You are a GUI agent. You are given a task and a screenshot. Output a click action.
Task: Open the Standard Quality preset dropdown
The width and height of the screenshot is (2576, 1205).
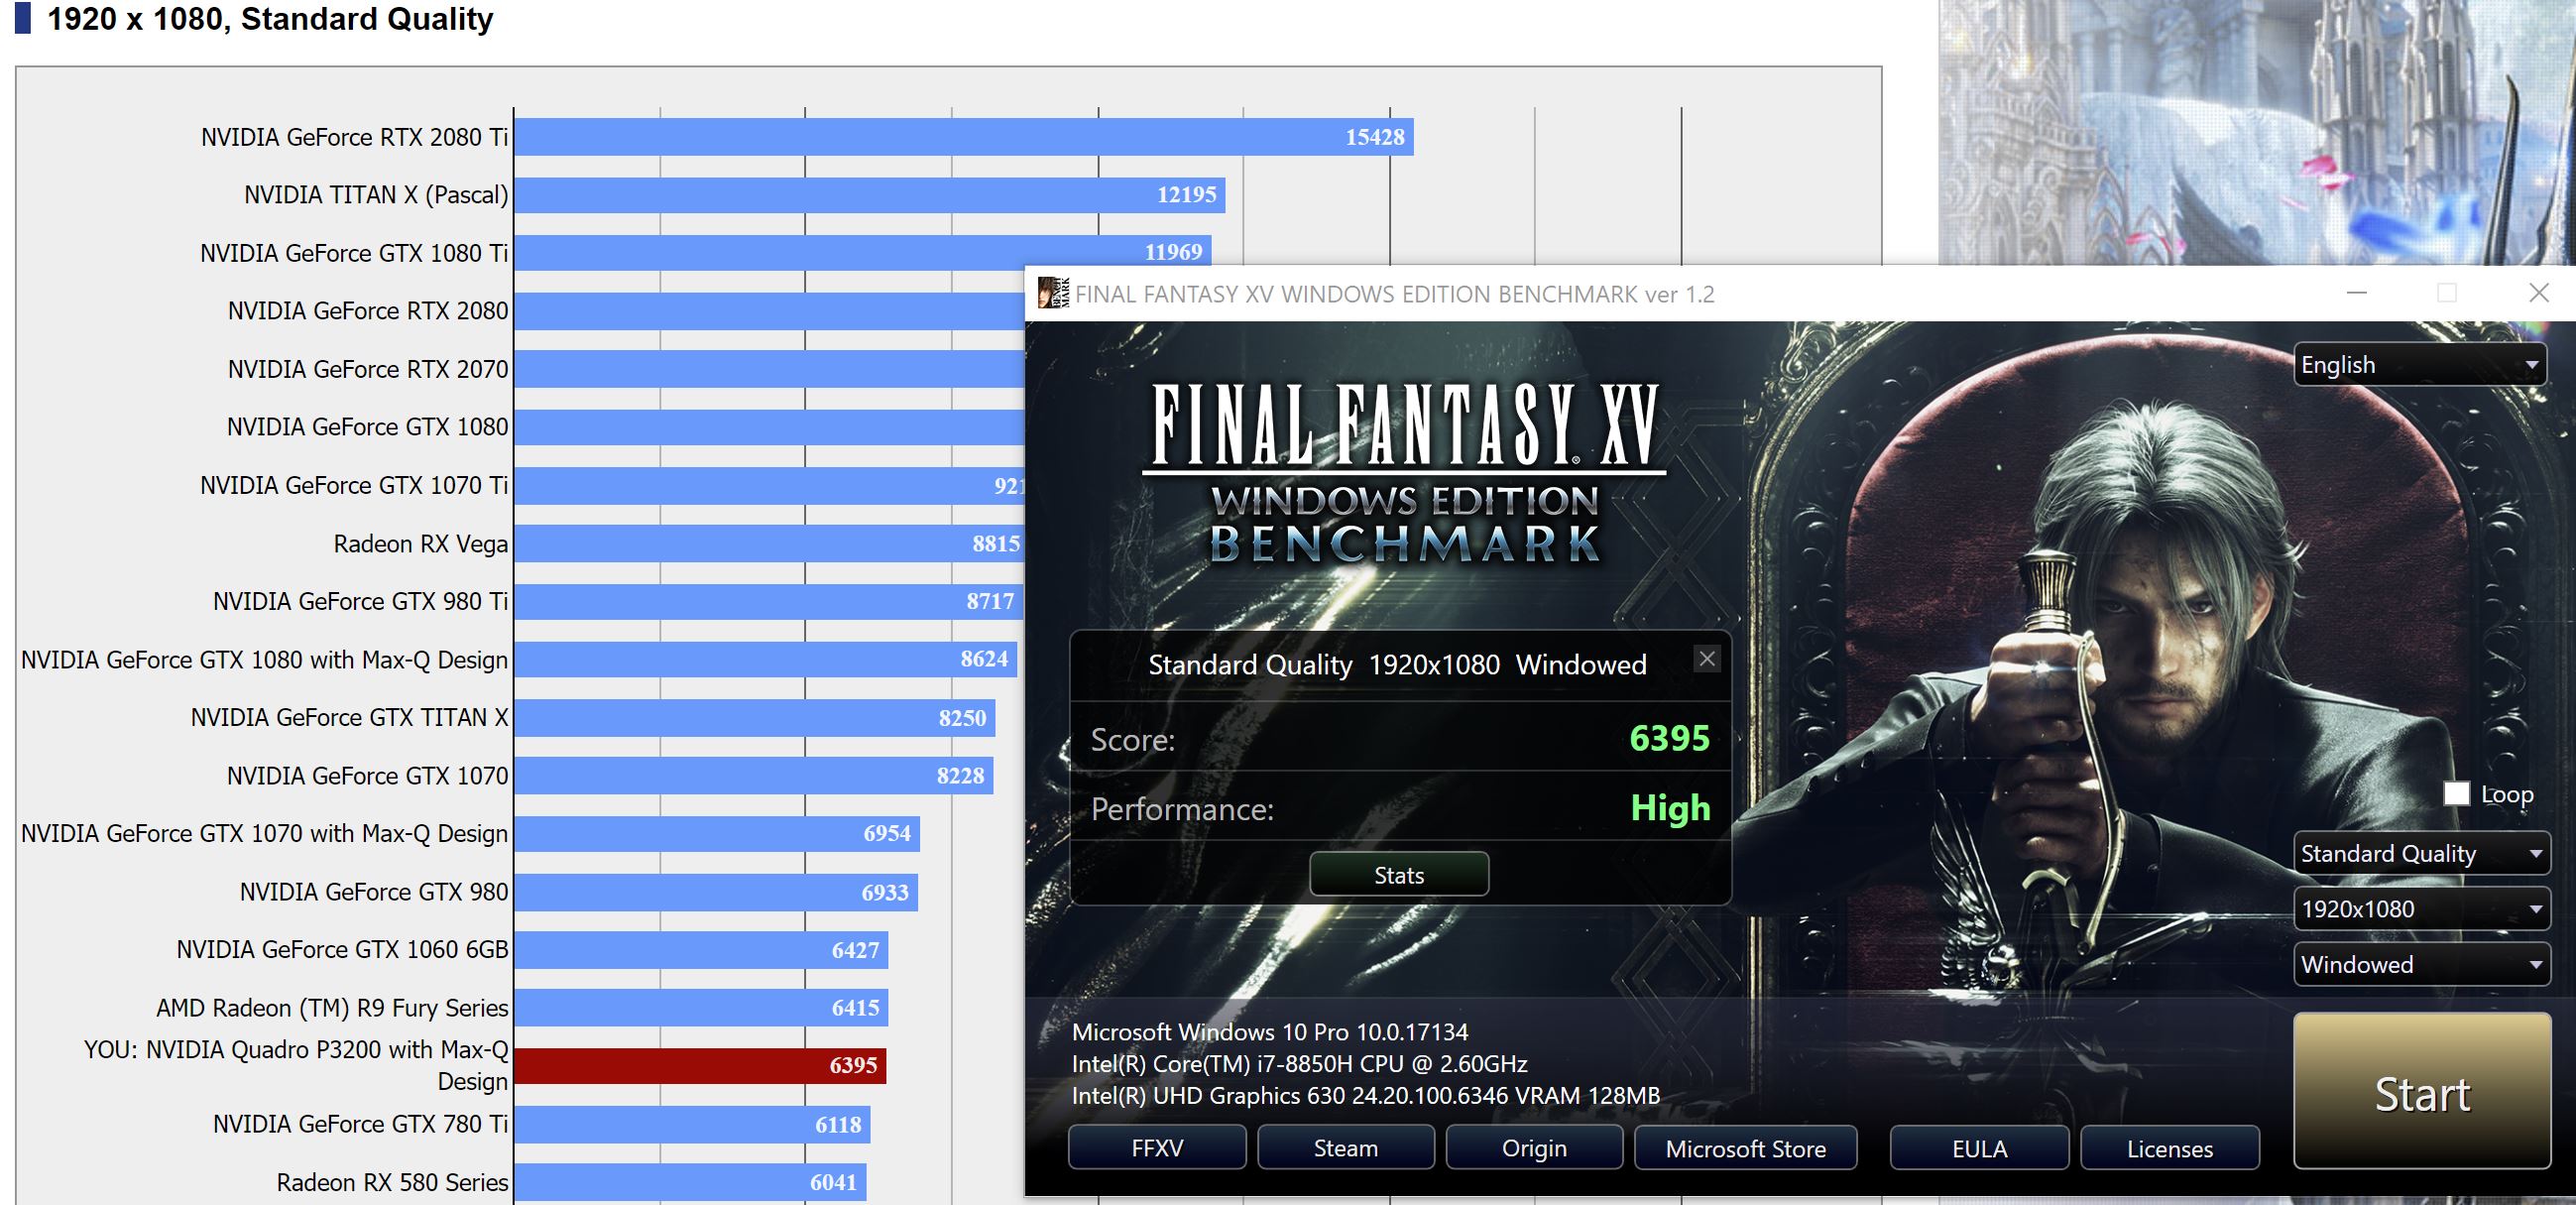pyautogui.click(x=2421, y=853)
